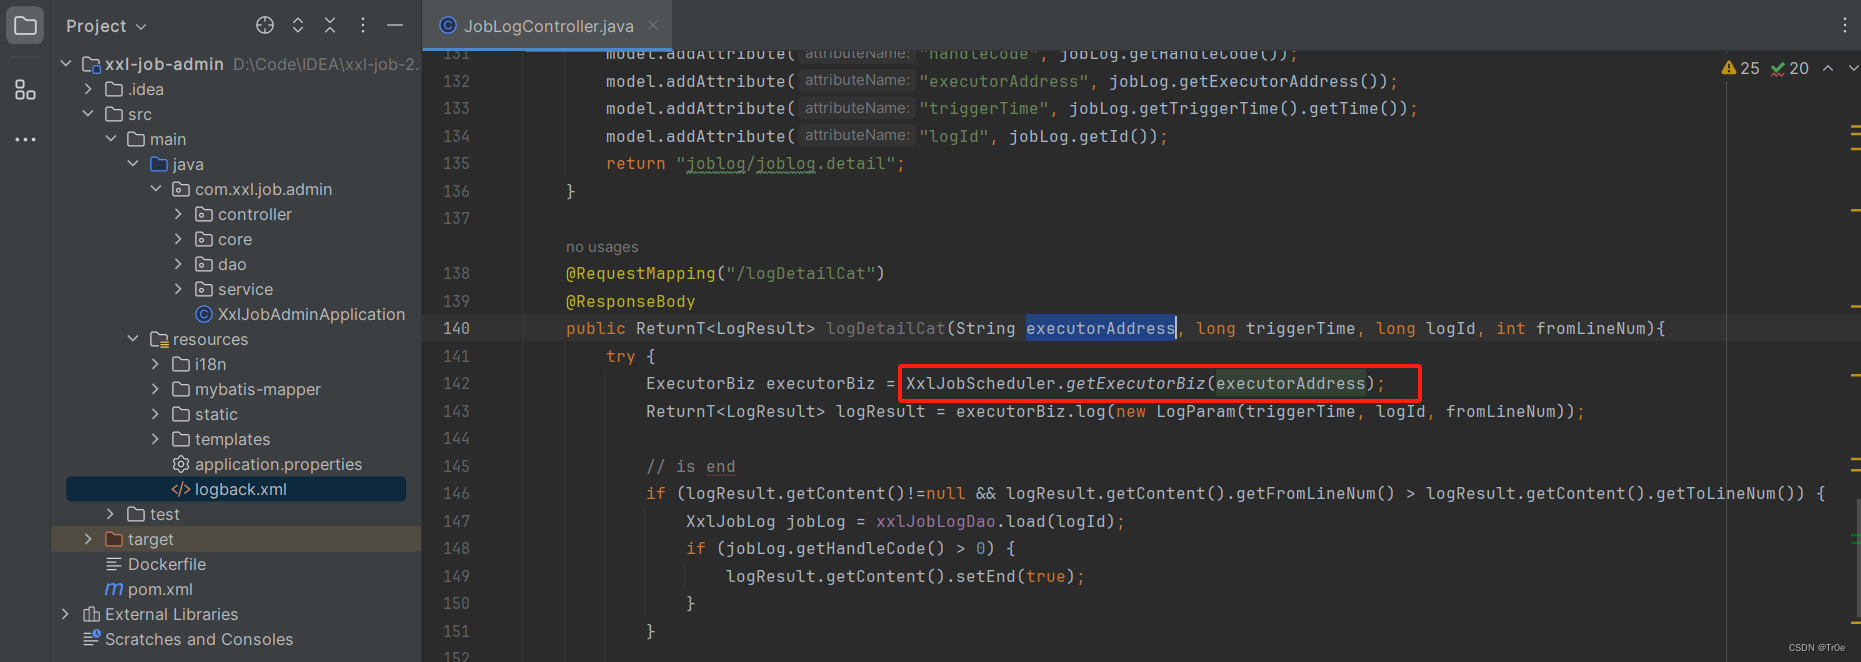Click the @RequestMapping annotation

coord(641,273)
